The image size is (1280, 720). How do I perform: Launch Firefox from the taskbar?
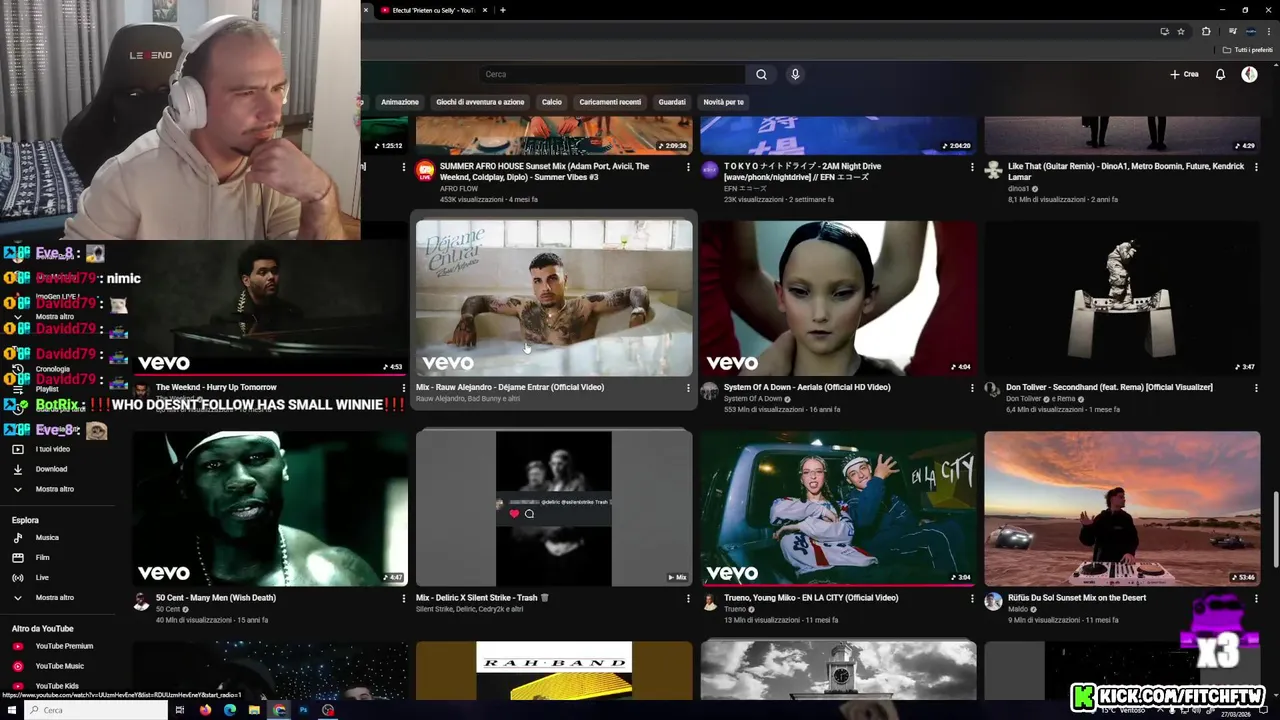(205, 710)
